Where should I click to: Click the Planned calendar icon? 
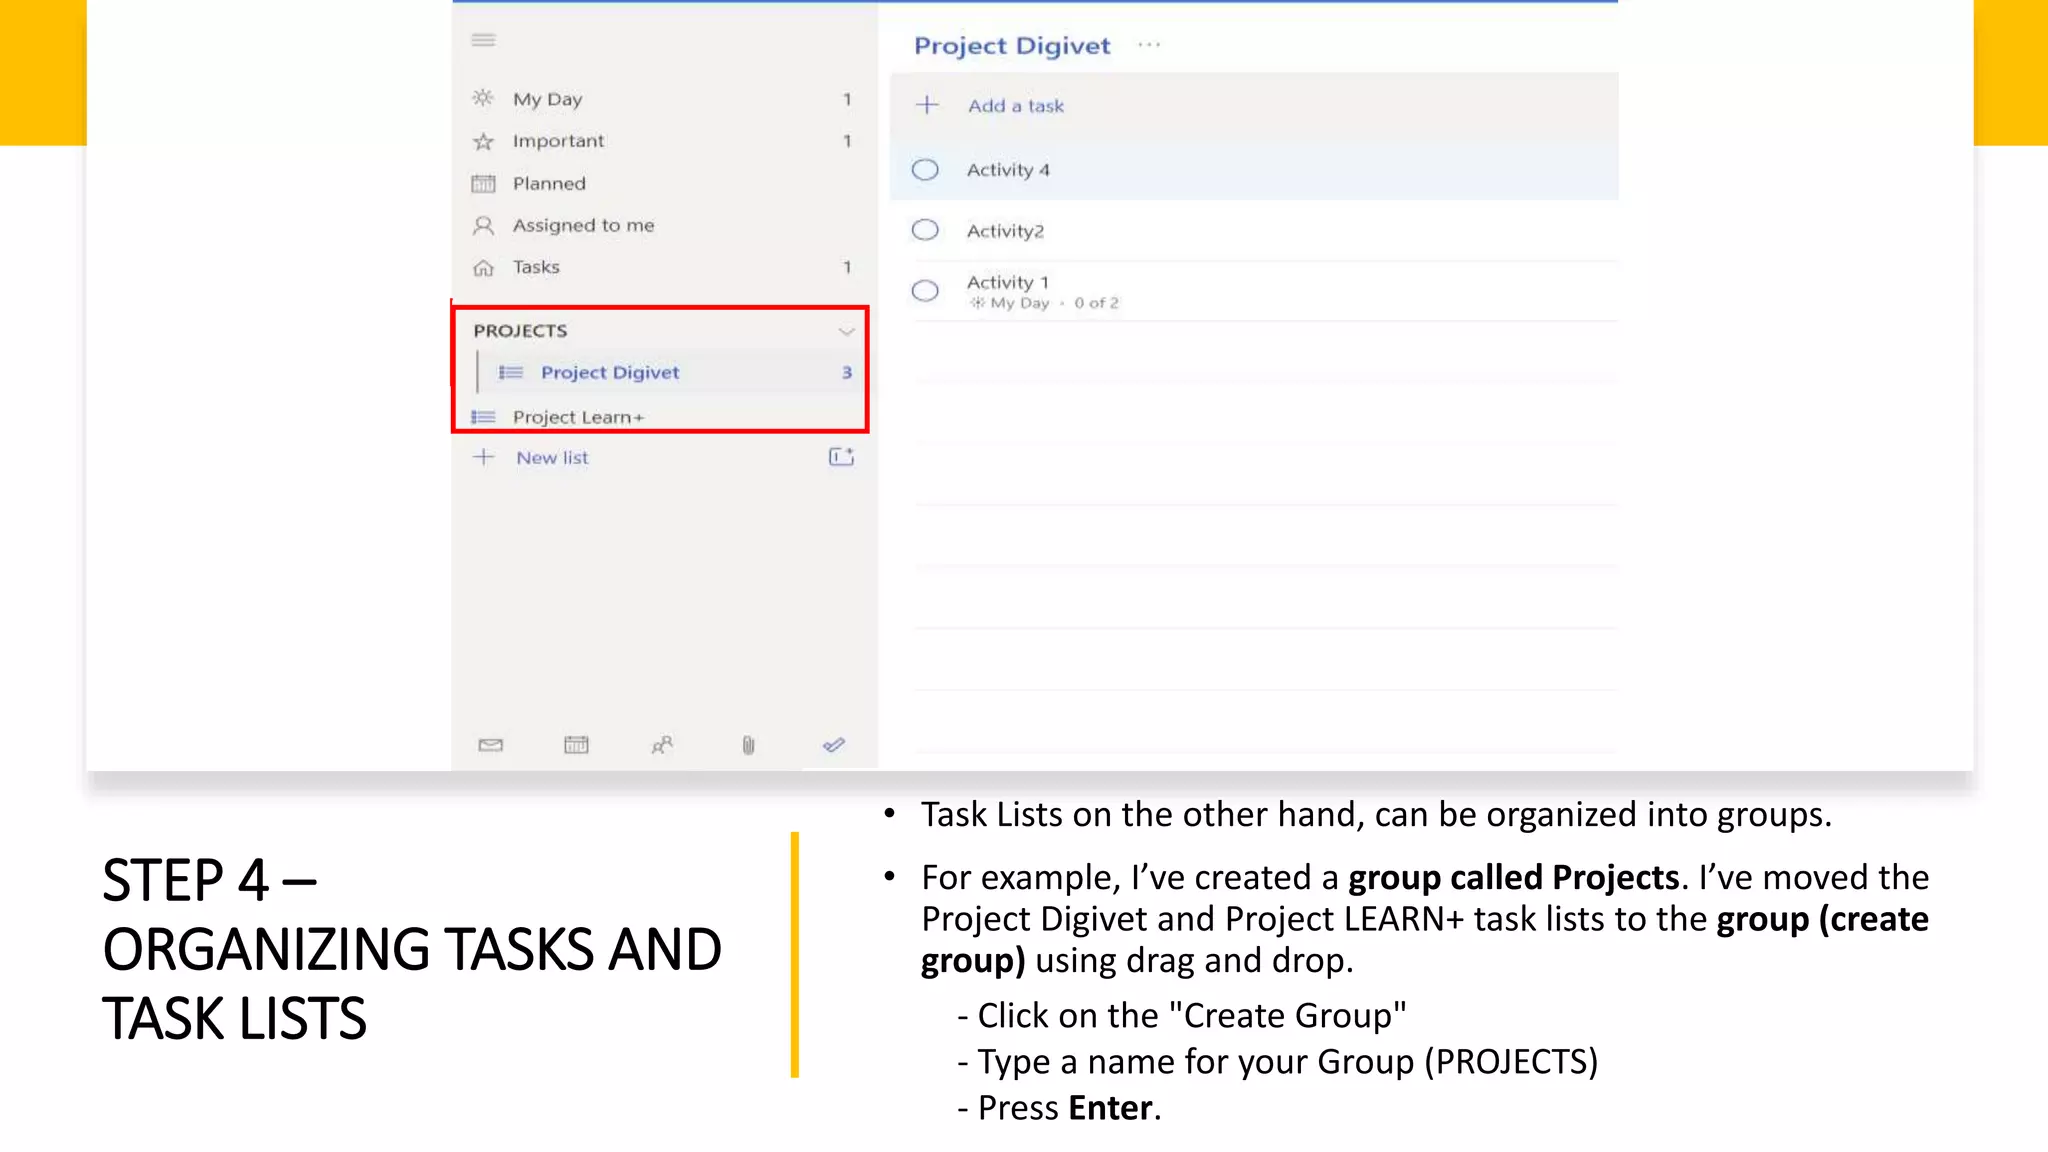[483, 183]
